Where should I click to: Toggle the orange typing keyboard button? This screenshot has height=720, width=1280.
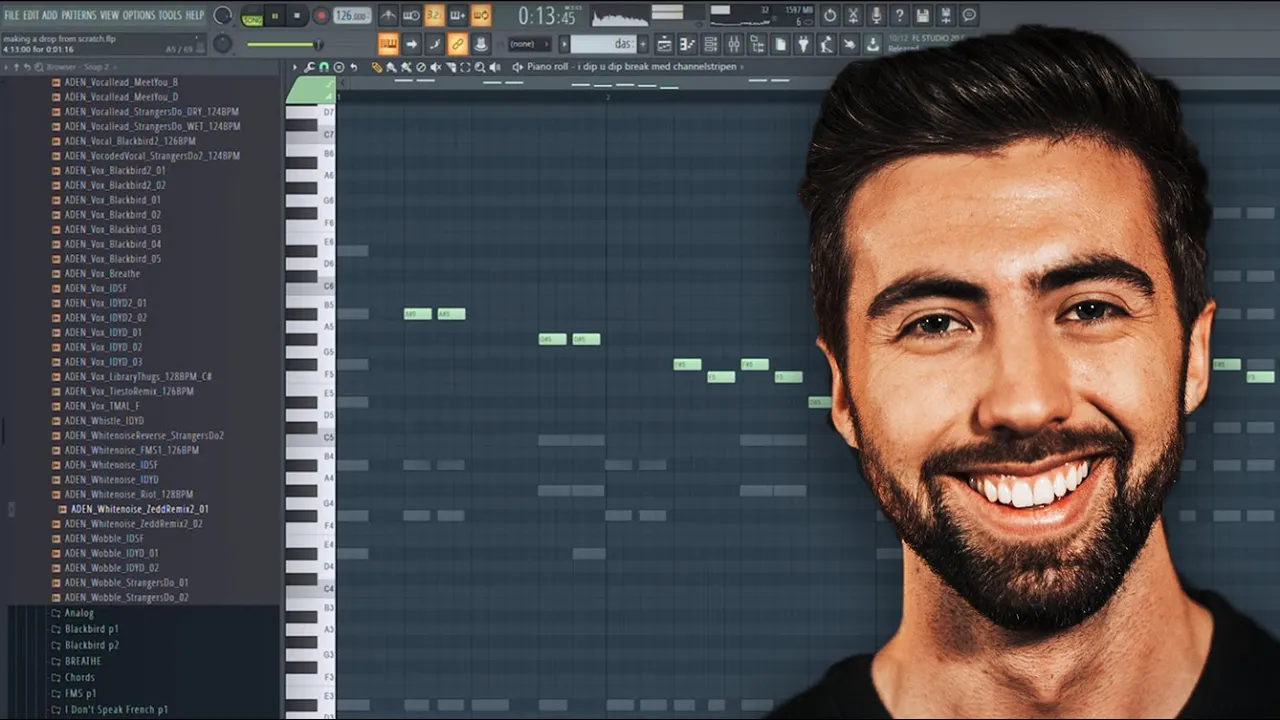[388, 44]
